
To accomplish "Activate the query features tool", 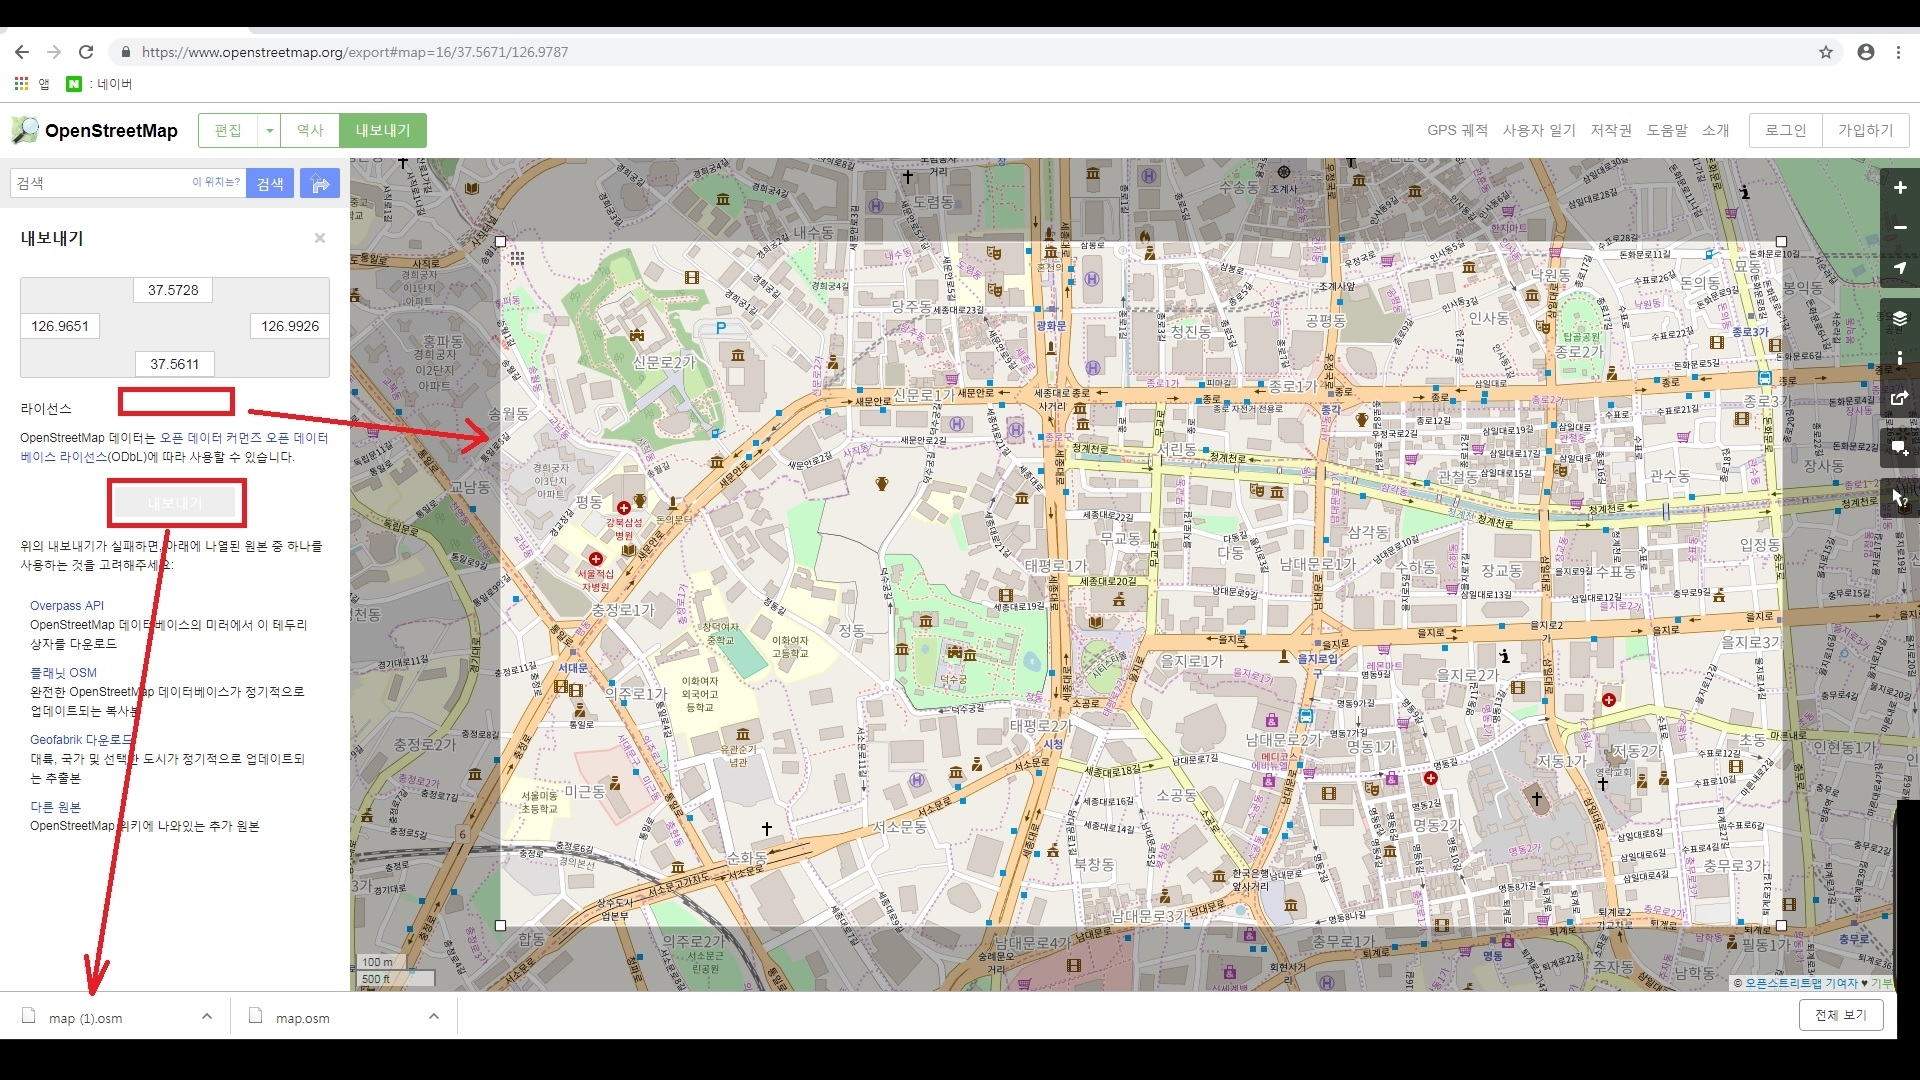I will (1900, 498).
